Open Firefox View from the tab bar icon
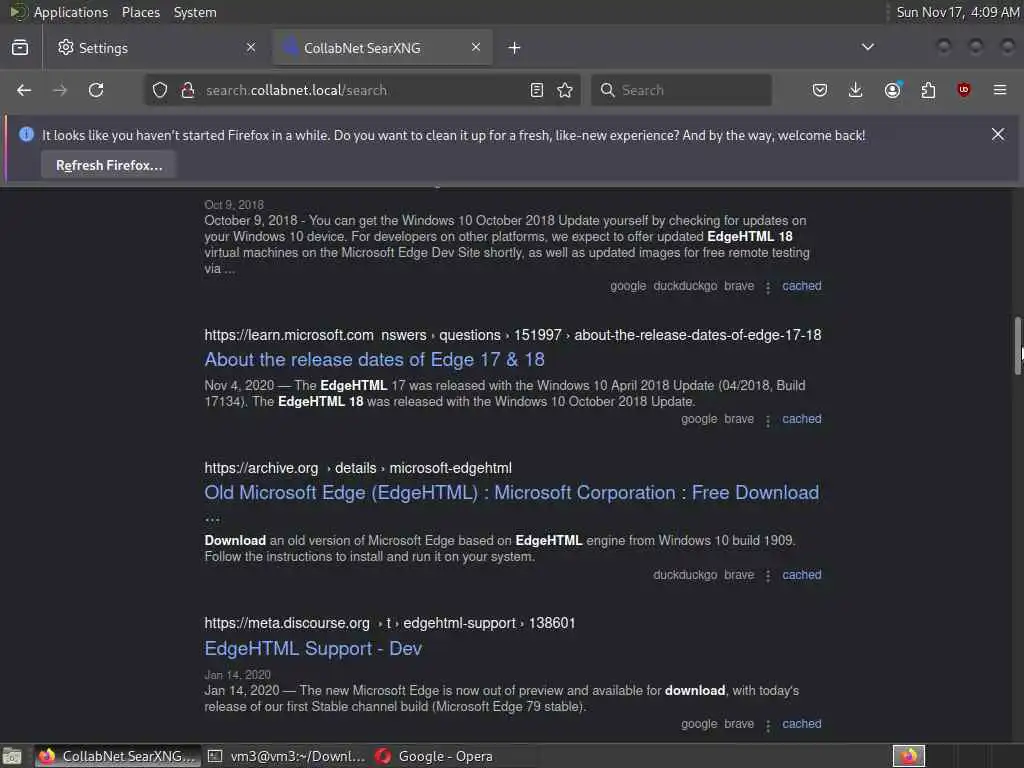The image size is (1024, 768). tap(20, 48)
